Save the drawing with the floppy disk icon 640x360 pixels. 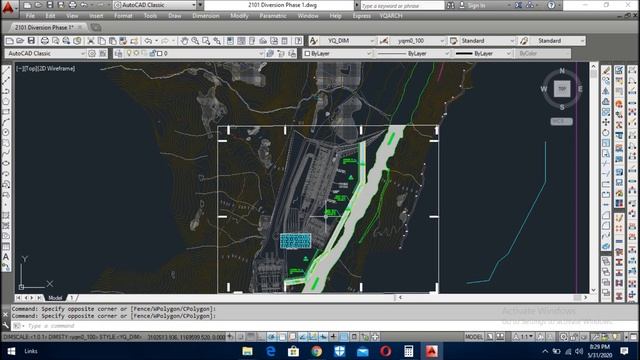coord(31,41)
